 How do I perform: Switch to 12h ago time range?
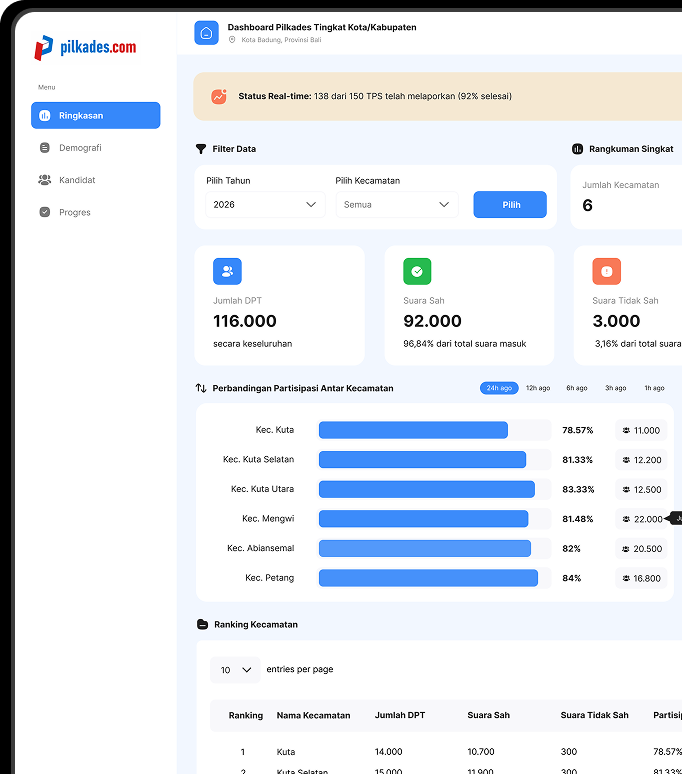[x=538, y=388]
